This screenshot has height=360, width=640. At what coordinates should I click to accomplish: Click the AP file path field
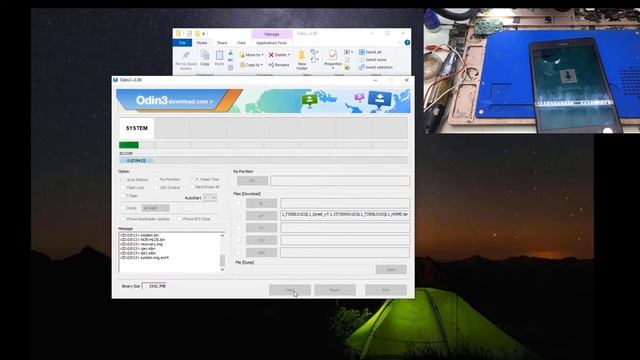click(345, 215)
